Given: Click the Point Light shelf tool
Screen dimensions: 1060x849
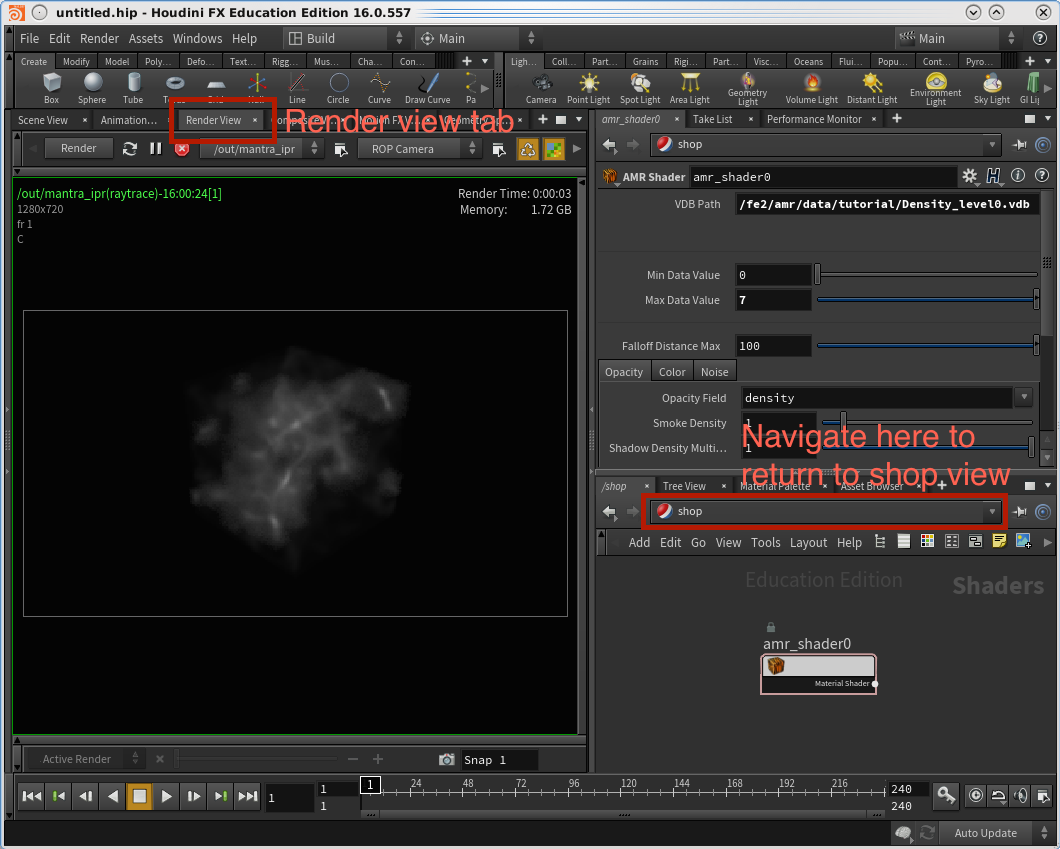Looking at the screenshot, I should 588,87.
